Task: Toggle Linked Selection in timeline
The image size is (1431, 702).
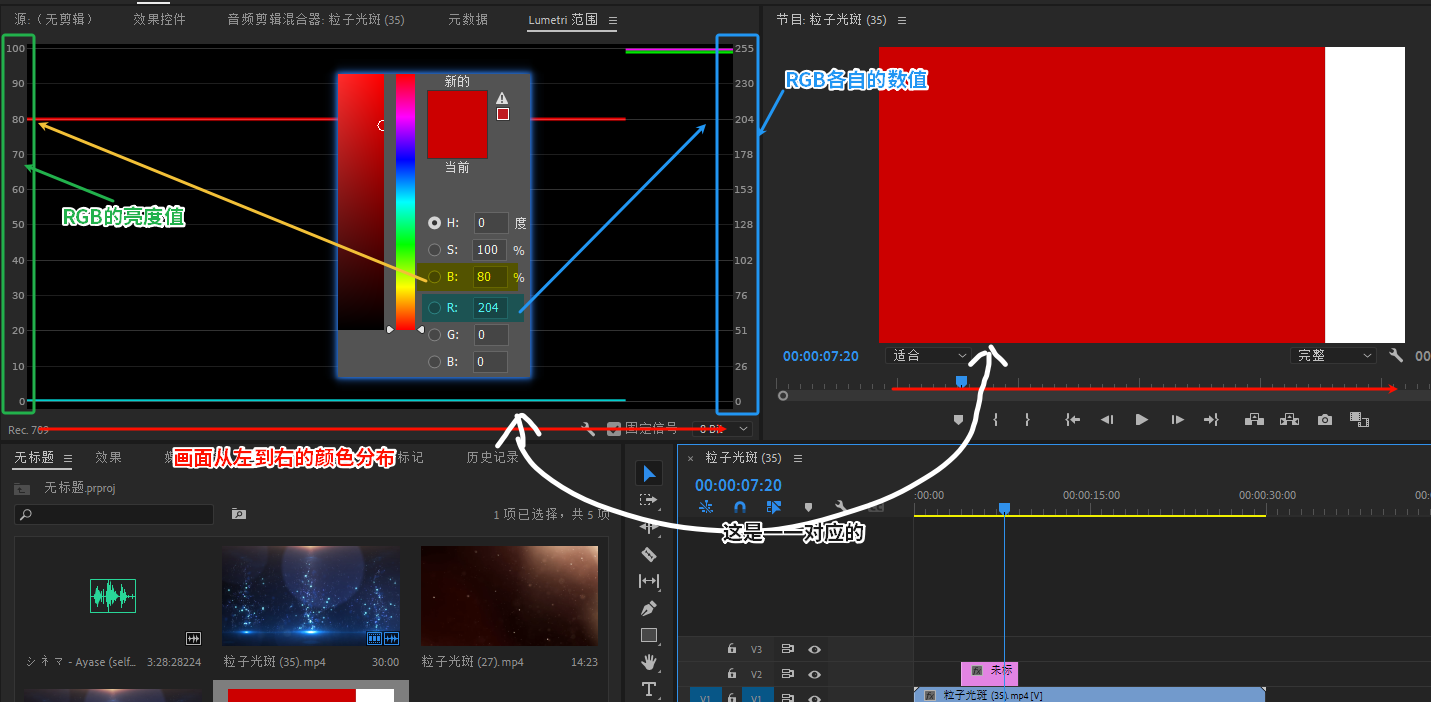Action: point(774,507)
